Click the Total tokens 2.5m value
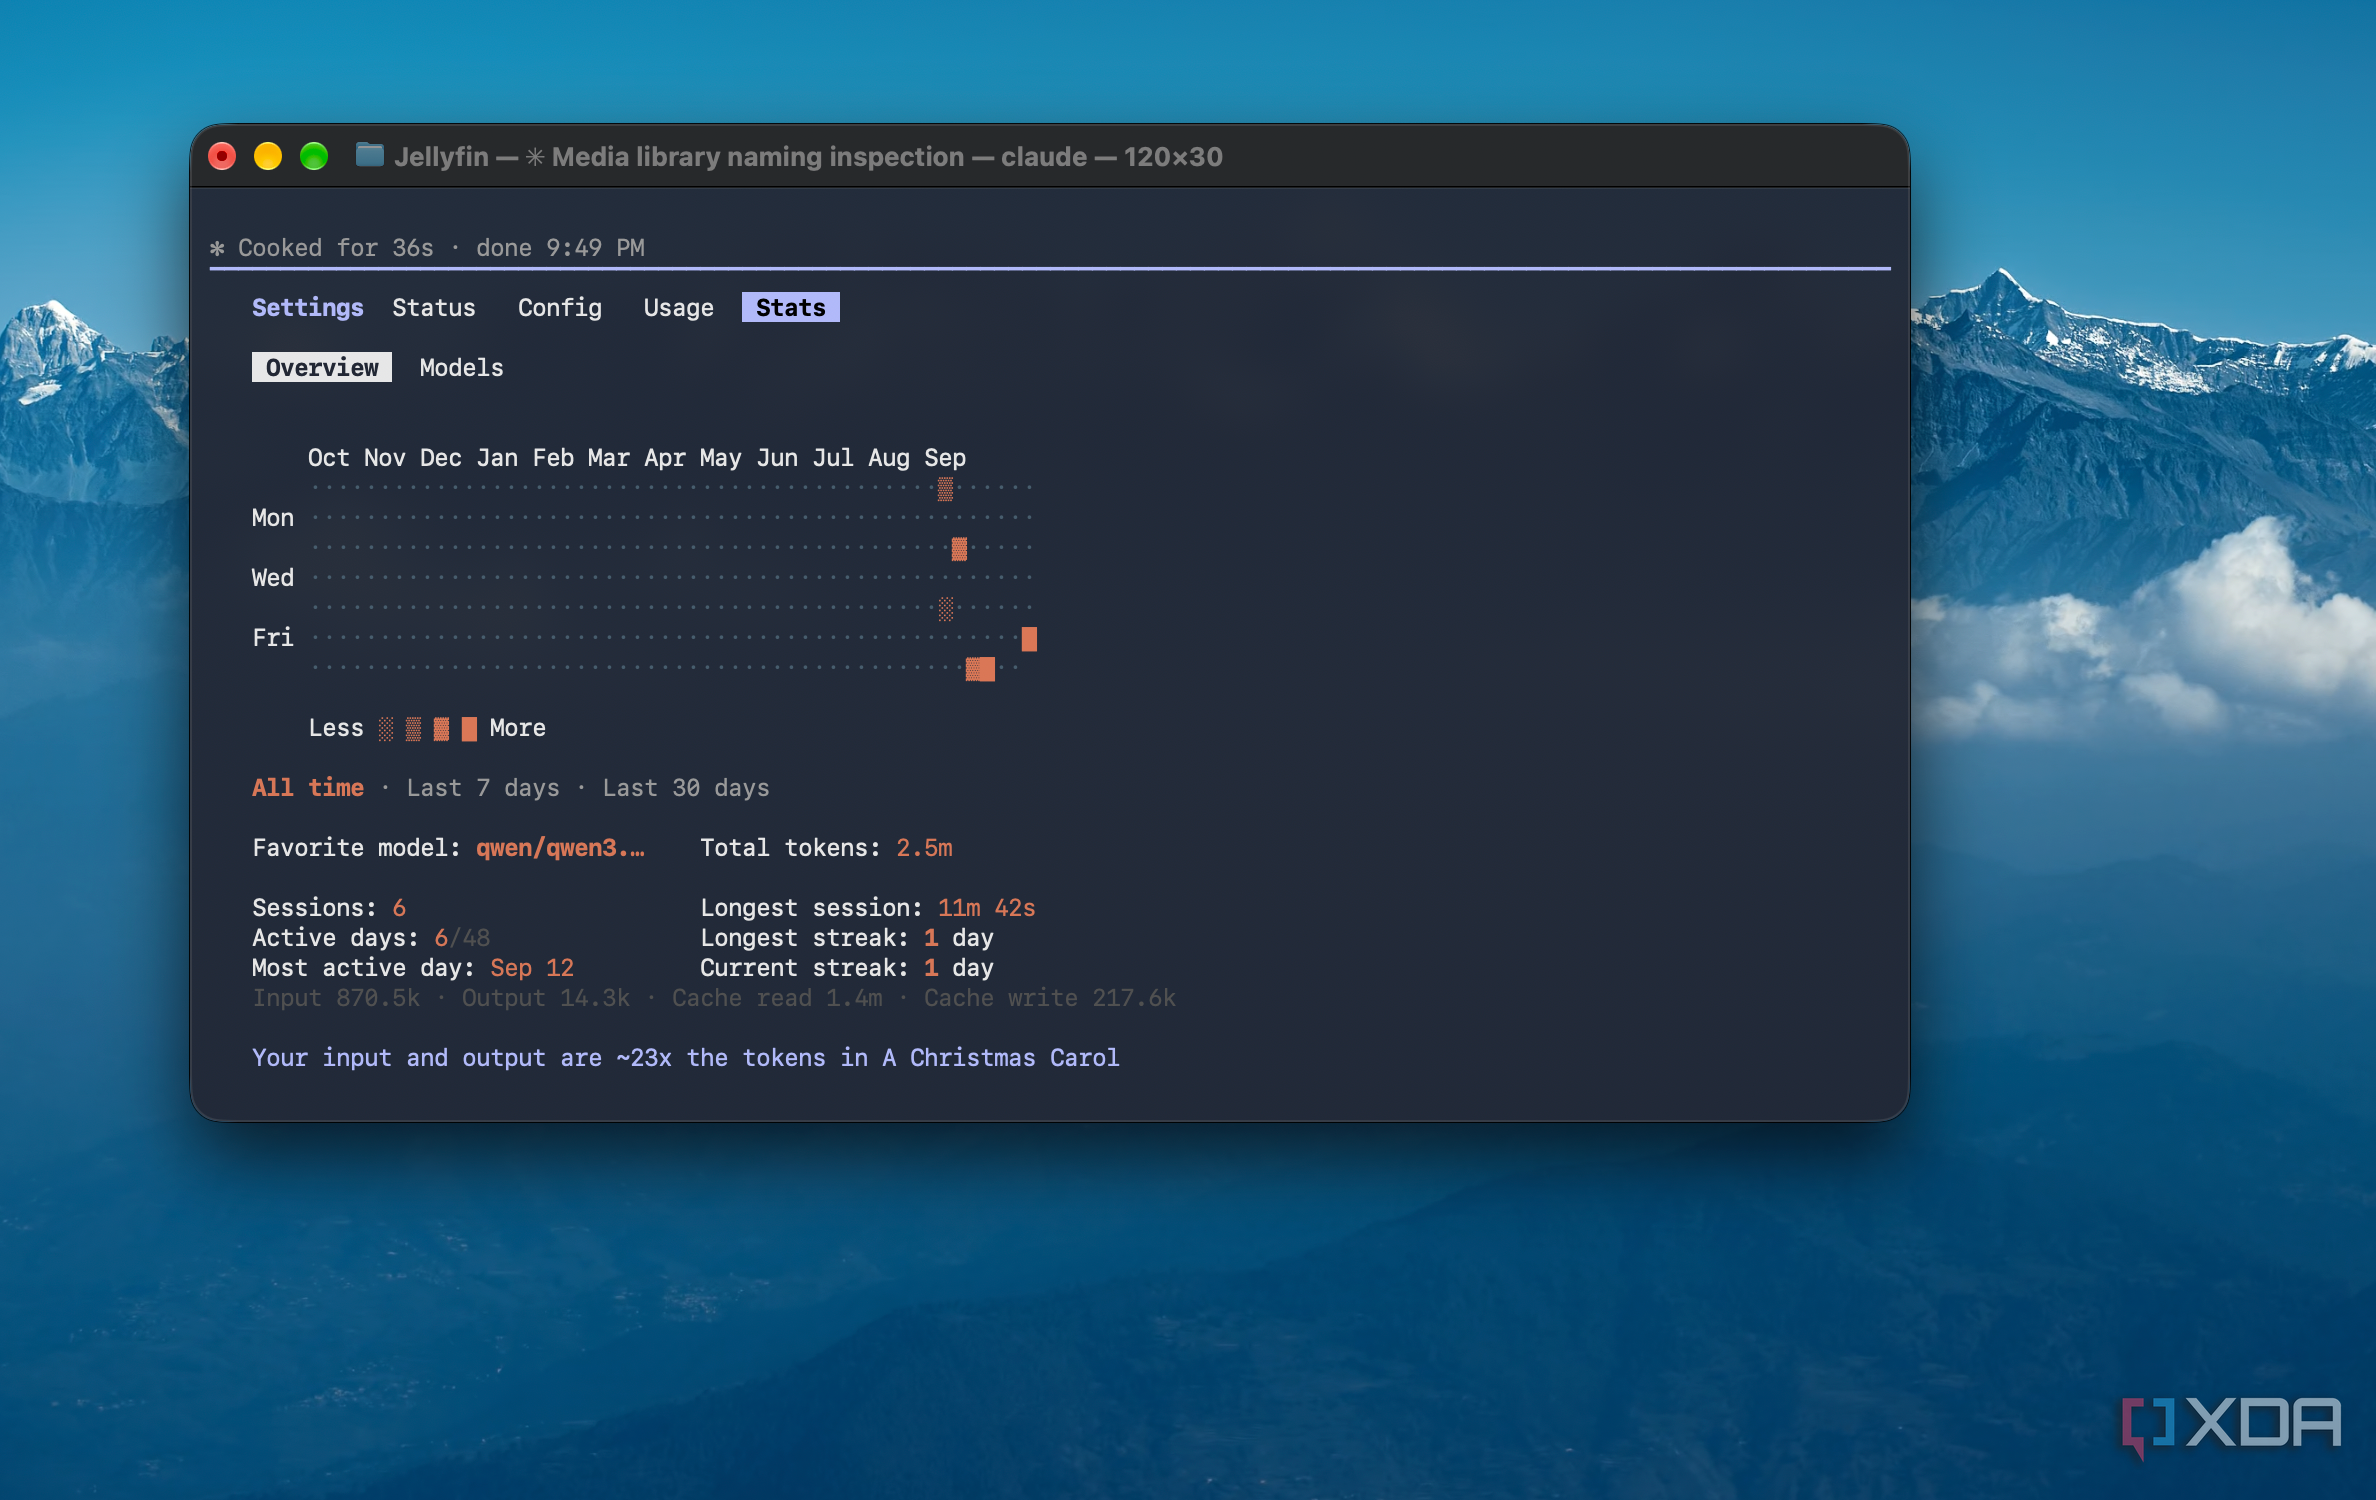 (x=924, y=847)
